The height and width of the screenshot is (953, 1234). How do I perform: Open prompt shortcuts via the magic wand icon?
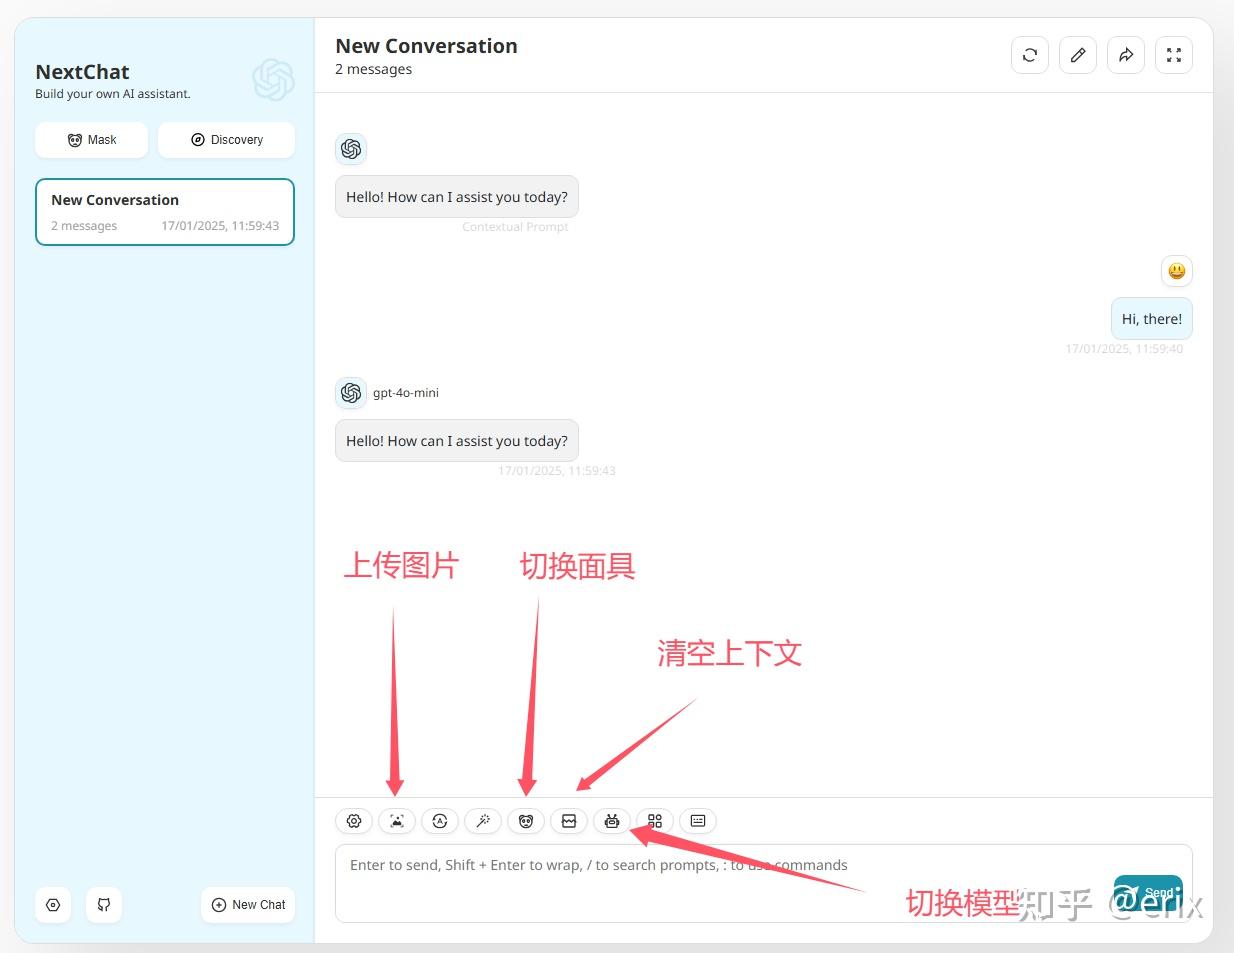point(483,820)
